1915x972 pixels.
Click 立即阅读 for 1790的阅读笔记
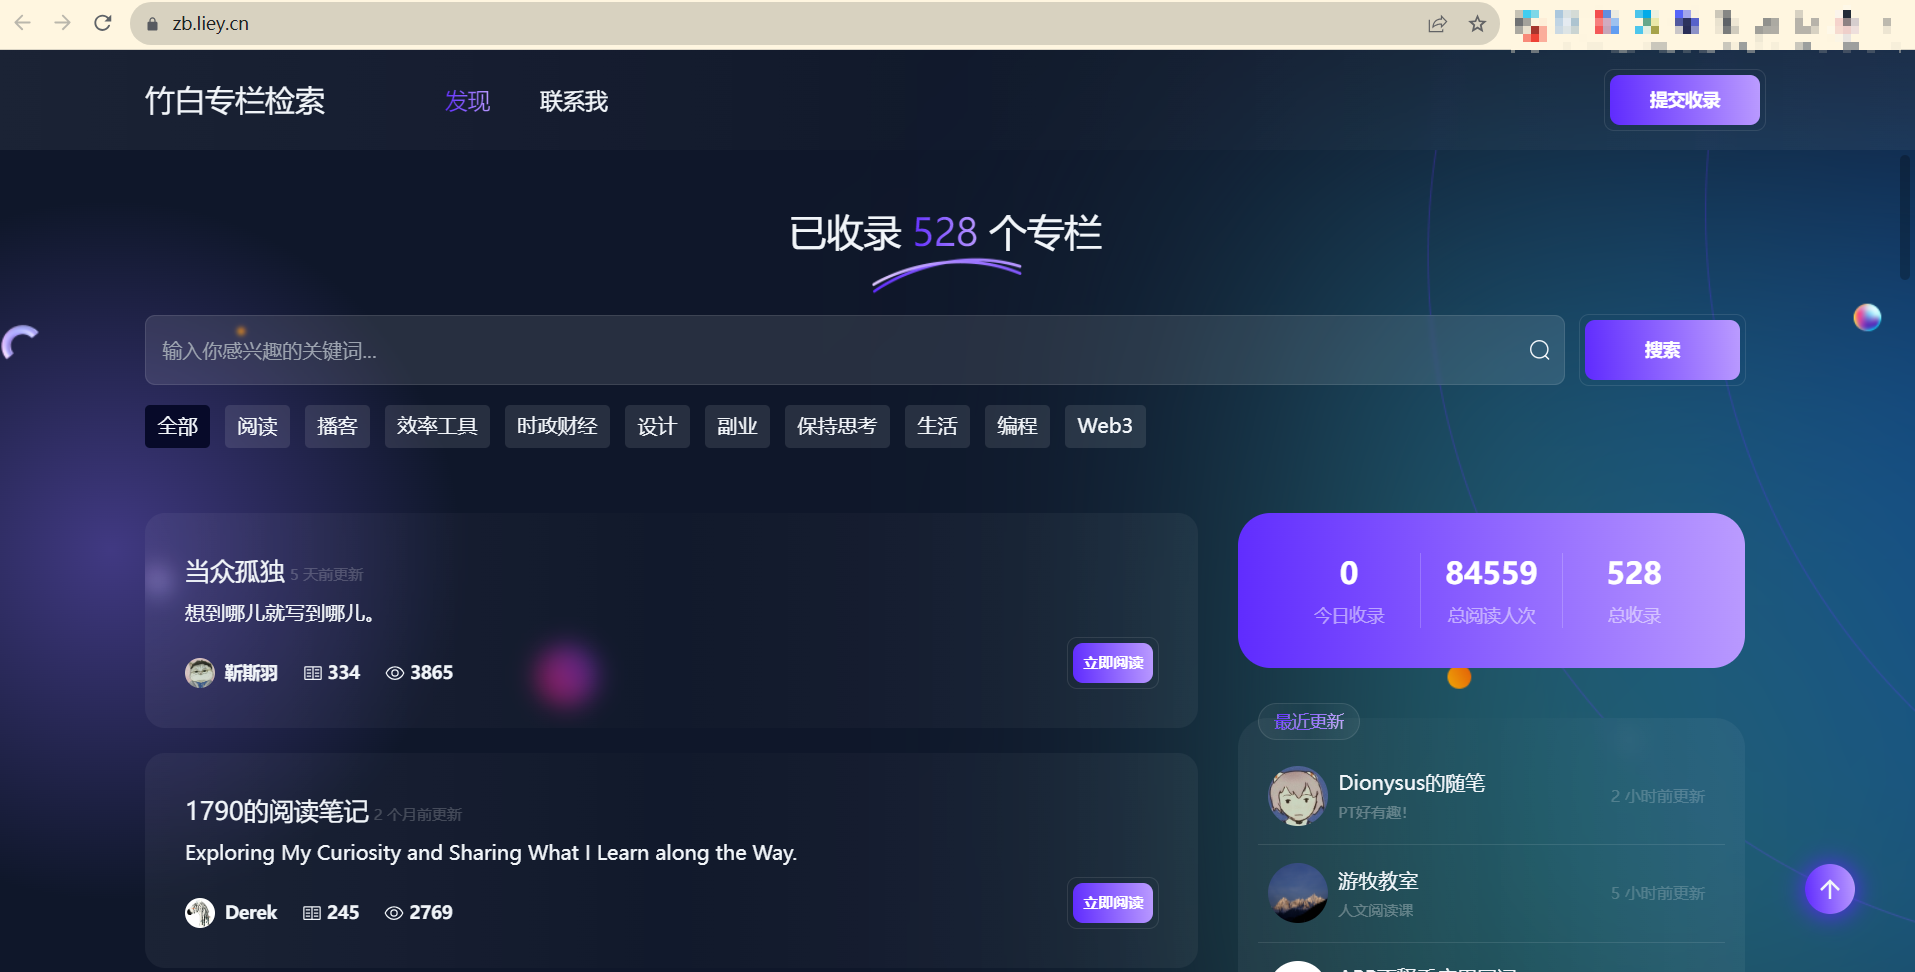pyautogui.click(x=1113, y=903)
